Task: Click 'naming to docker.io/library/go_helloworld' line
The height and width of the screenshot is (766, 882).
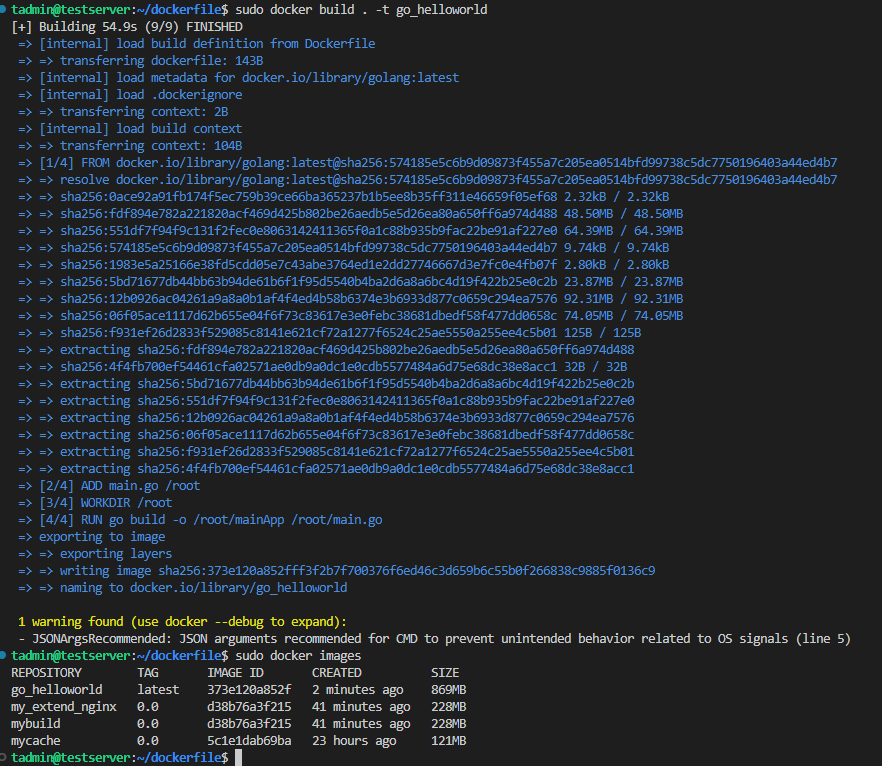Action: click(183, 588)
